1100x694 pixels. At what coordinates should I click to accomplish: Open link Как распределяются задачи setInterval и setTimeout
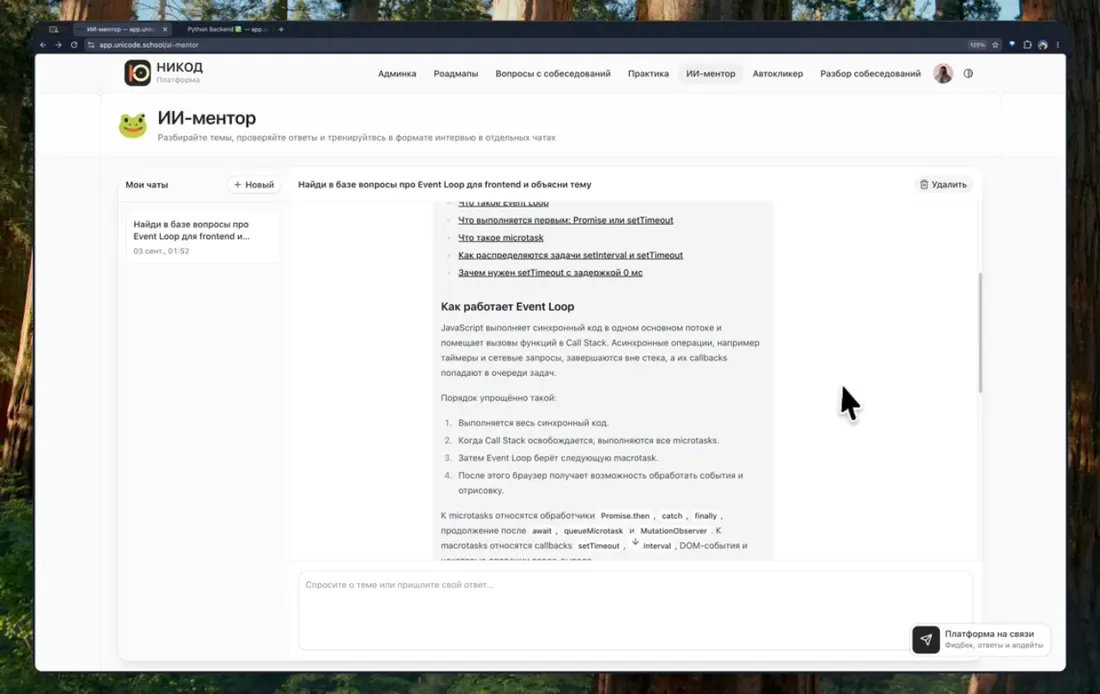point(570,255)
